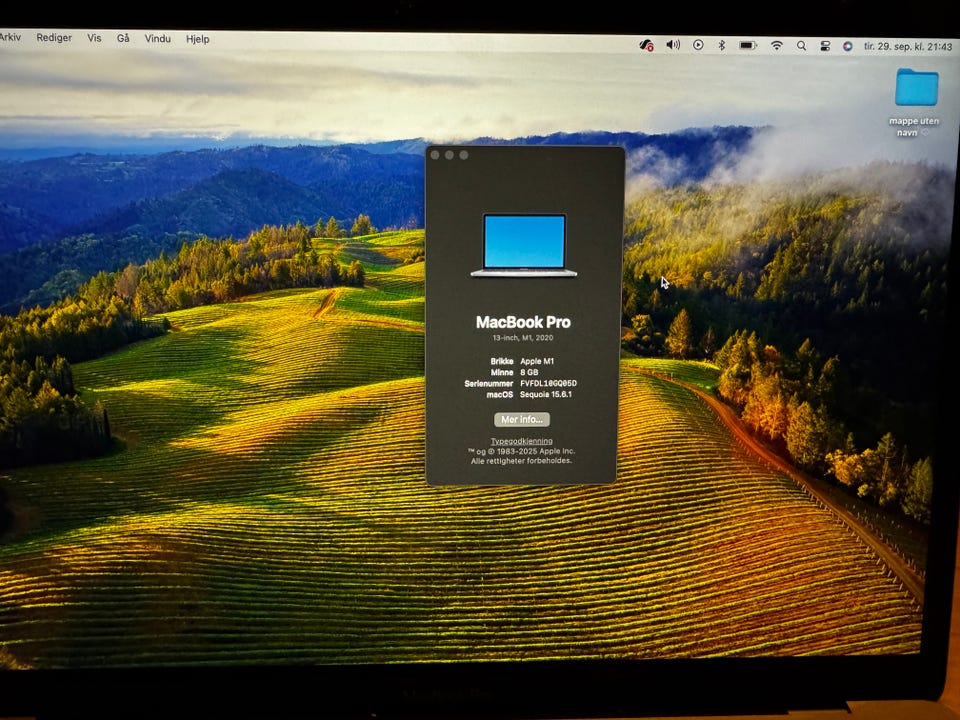Click the serial number FVFDL10GQ05D
Screen dimensions: 960x720
coord(549,383)
